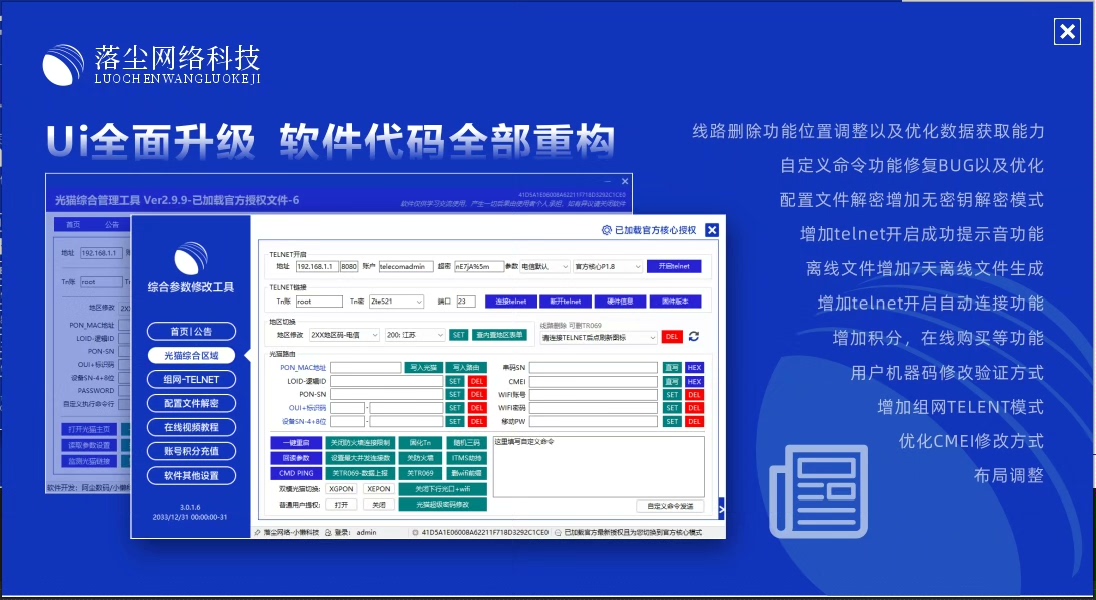
Task: Expand the Zte521 Tn password dropdown
Action: pos(396,301)
